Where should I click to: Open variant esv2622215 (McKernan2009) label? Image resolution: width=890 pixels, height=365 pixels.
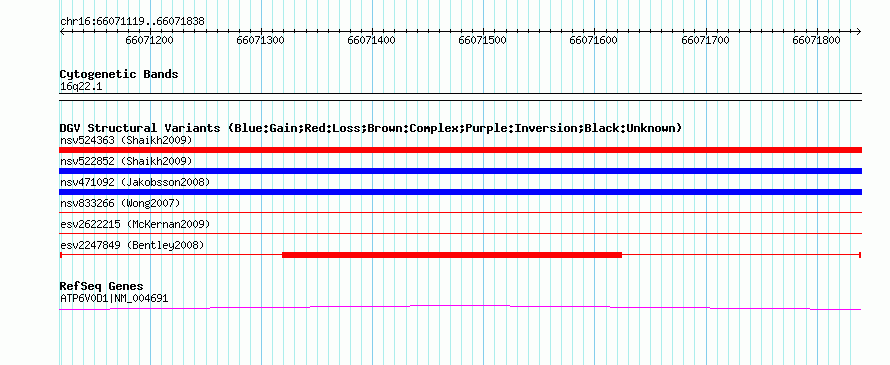[135, 224]
